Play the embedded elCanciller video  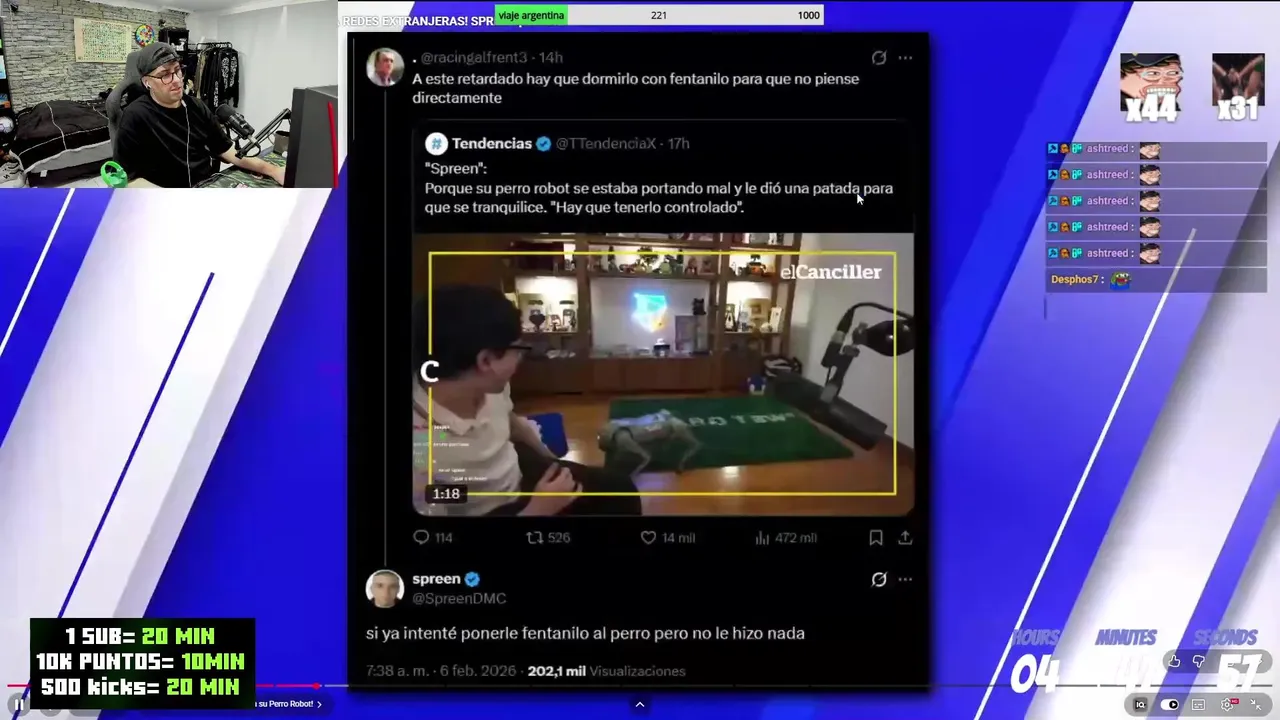(662, 374)
